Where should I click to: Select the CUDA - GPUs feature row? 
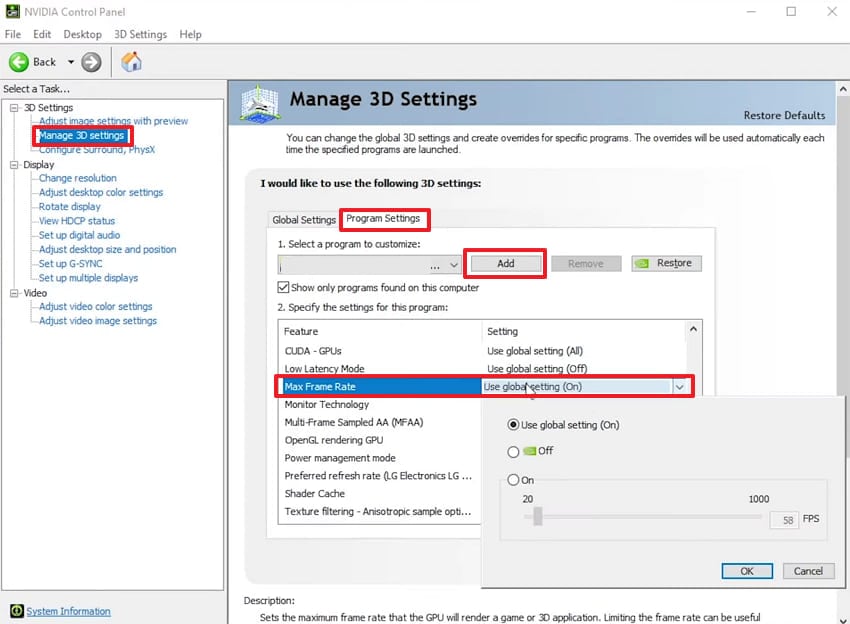[x=313, y=351]
